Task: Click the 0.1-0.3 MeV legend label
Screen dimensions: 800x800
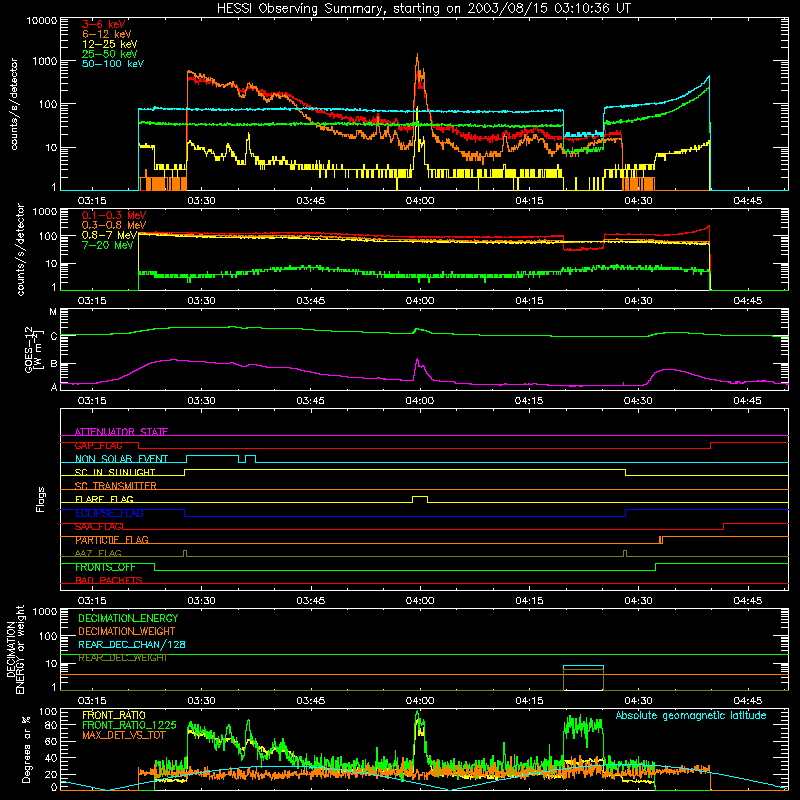Action: 114,215
